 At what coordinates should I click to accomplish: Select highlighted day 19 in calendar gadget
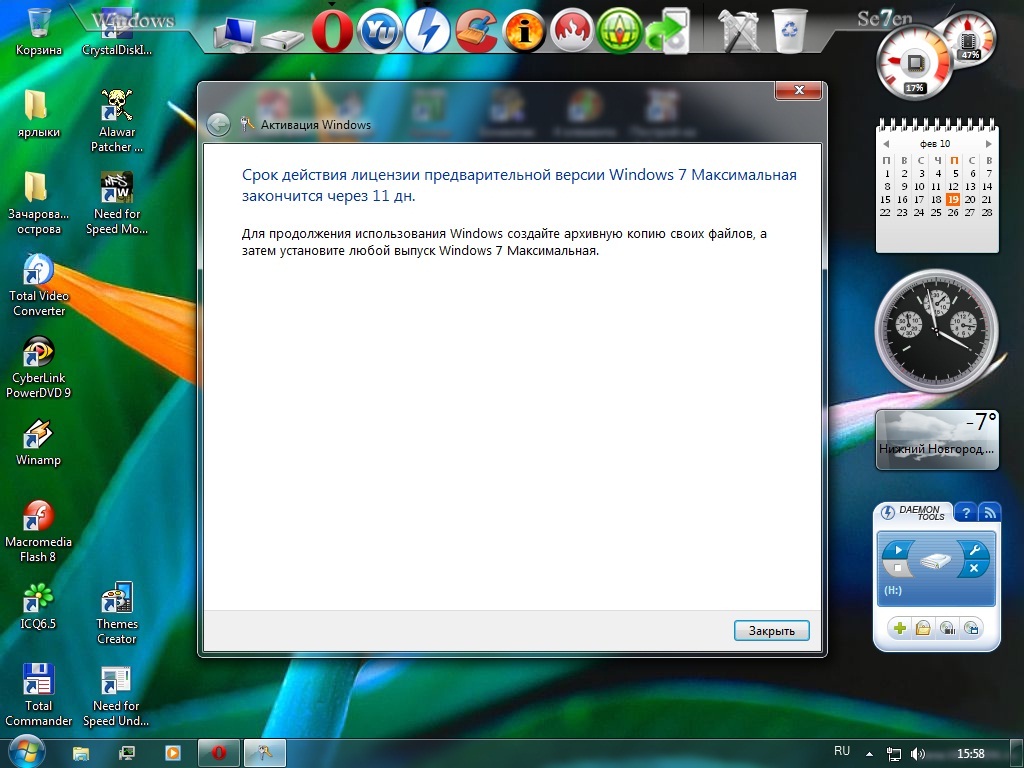point(953,199)
